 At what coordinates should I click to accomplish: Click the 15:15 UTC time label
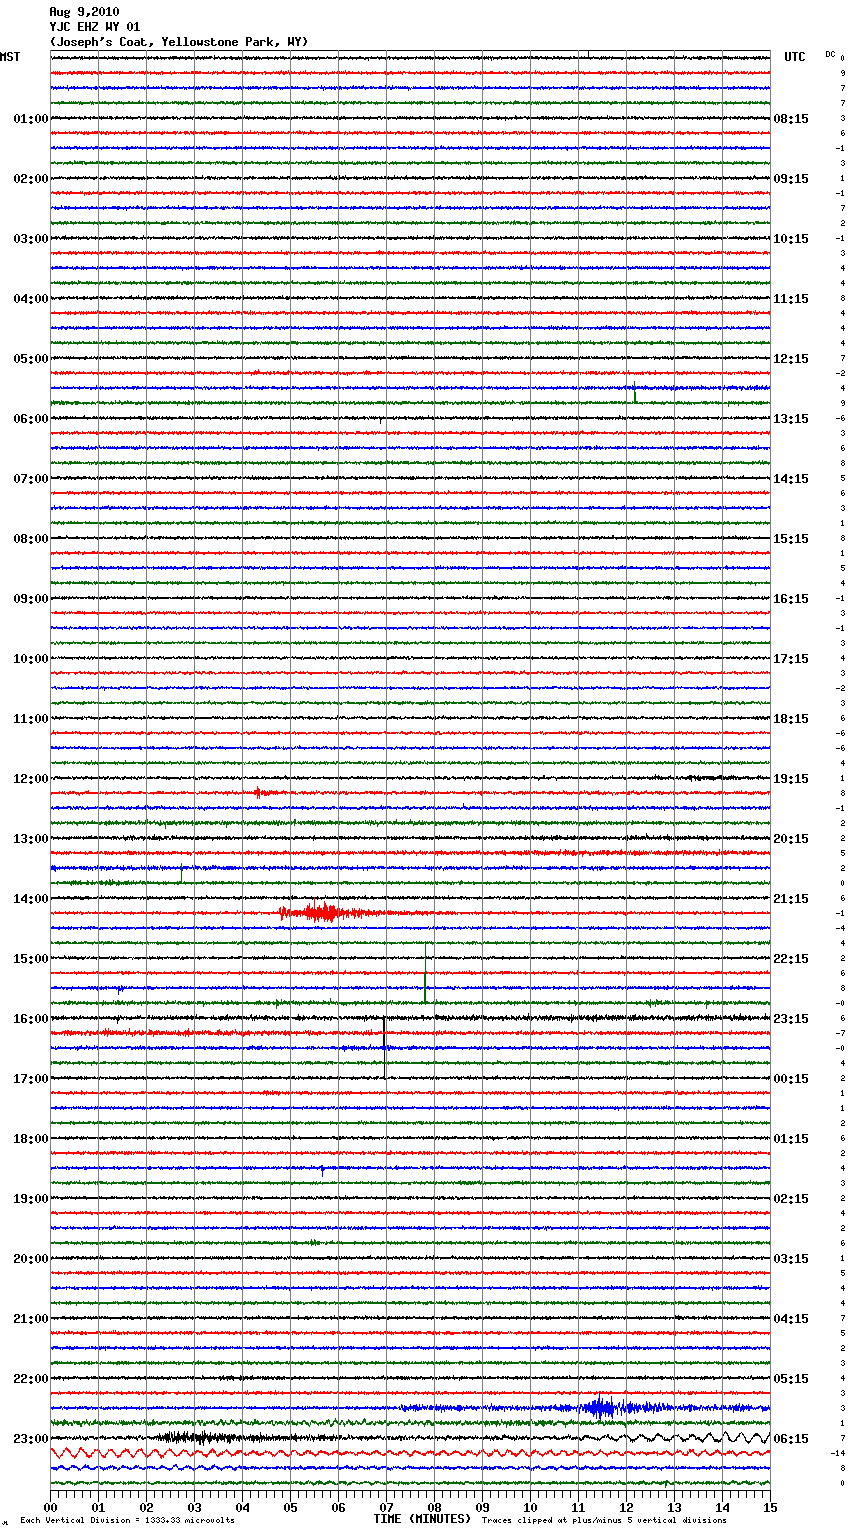pos(791,539)
